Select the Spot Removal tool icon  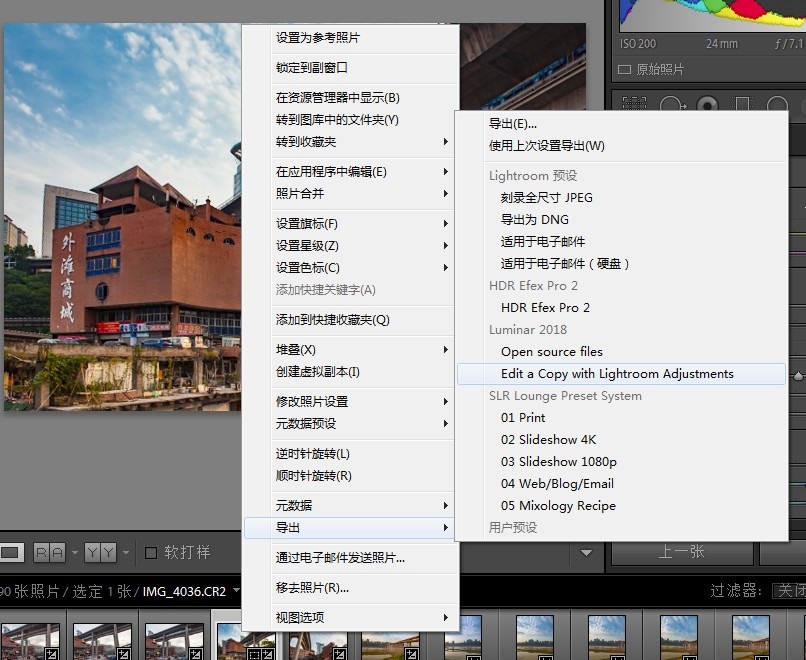[670, 104]
